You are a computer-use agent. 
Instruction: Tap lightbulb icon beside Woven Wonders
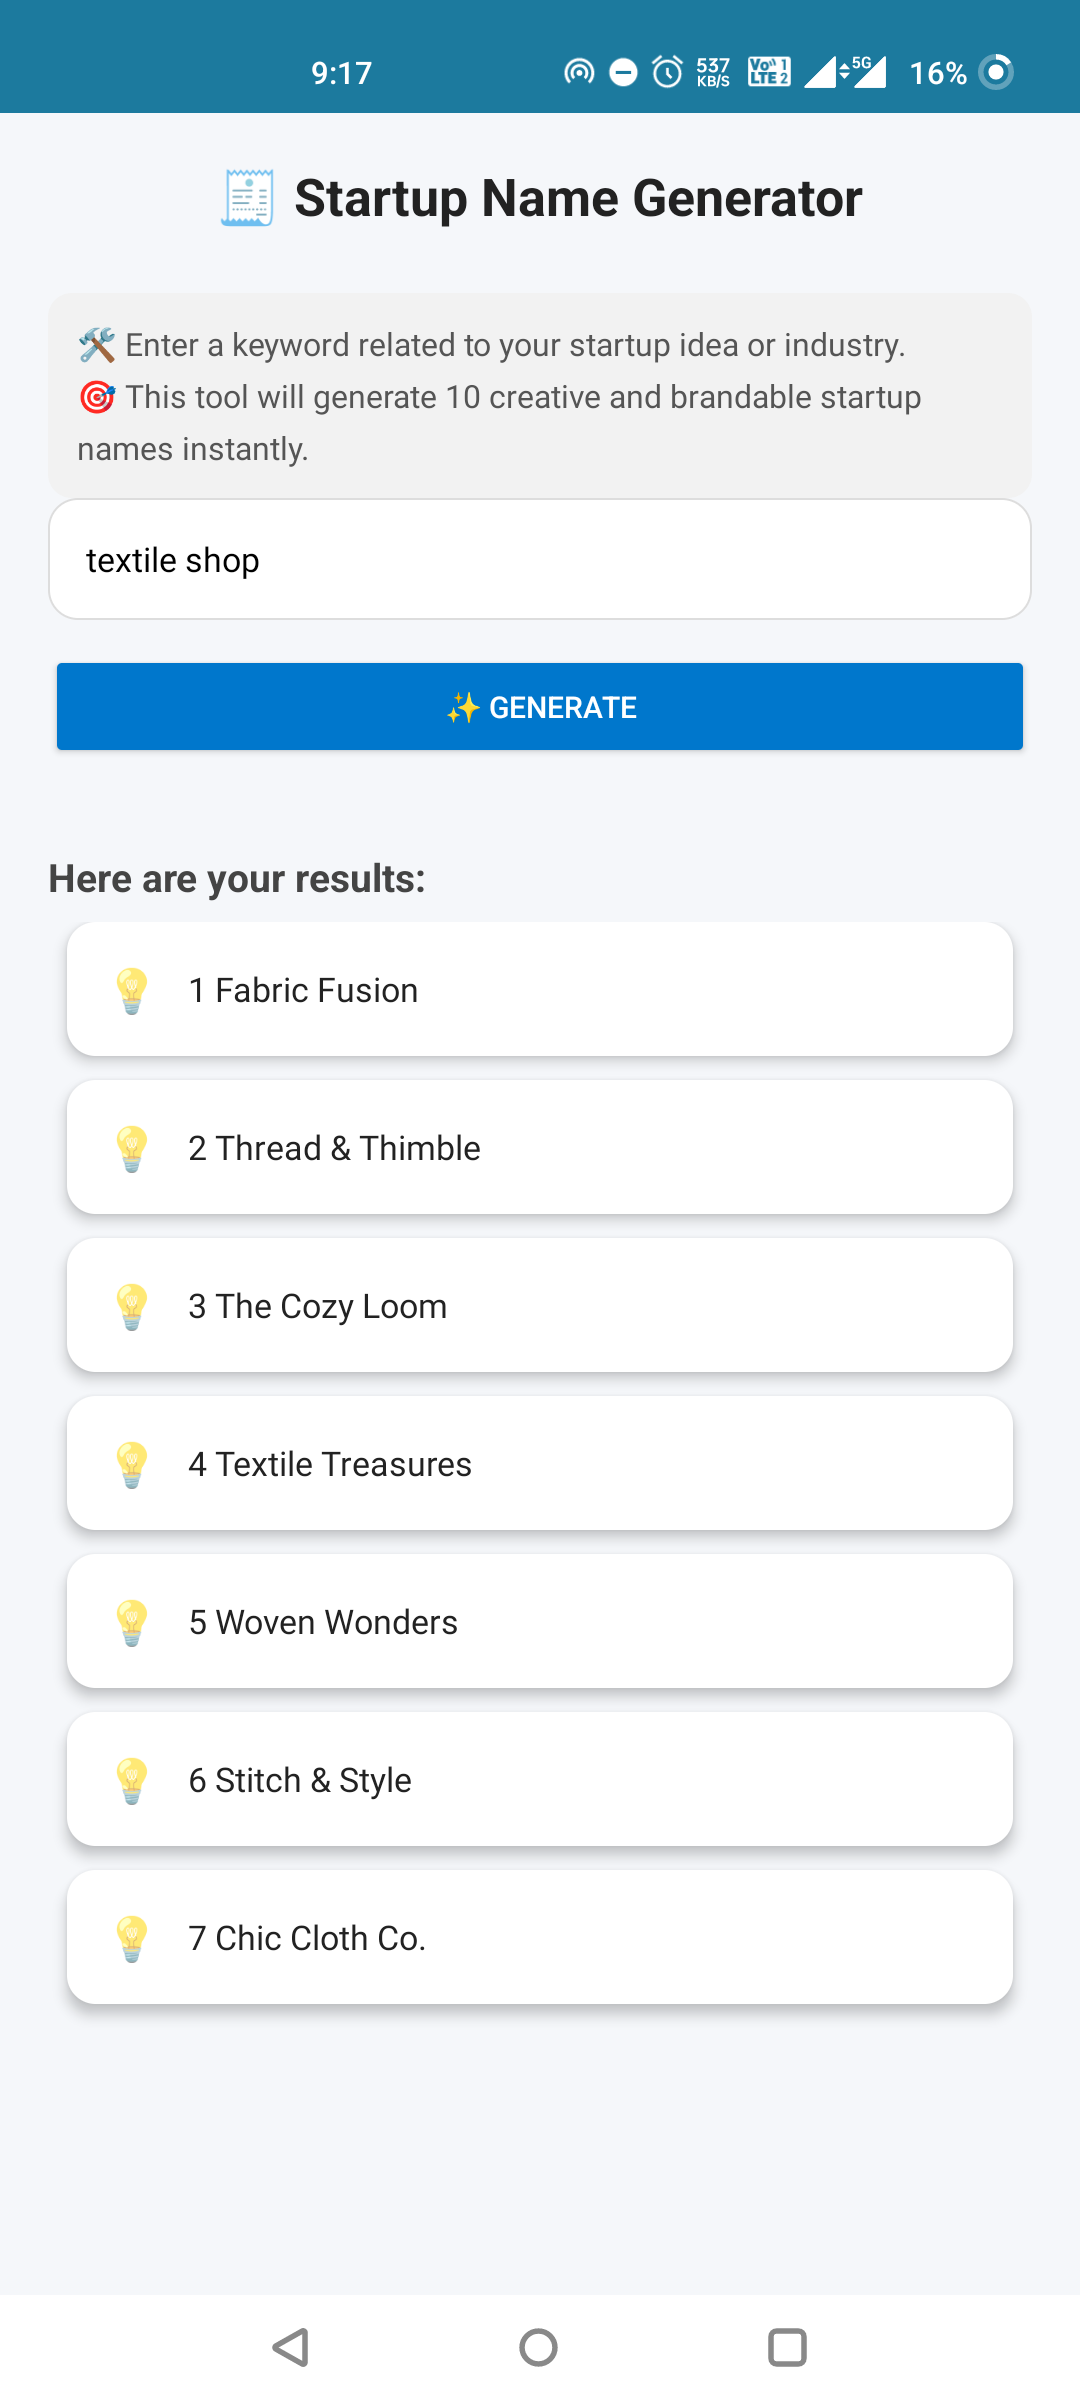[x=132, y=1622]
